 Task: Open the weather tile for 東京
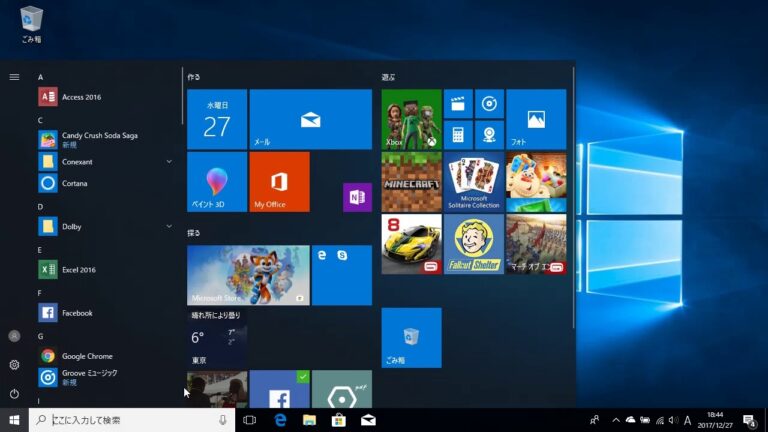pyautogui.click(x=217, y=338)
